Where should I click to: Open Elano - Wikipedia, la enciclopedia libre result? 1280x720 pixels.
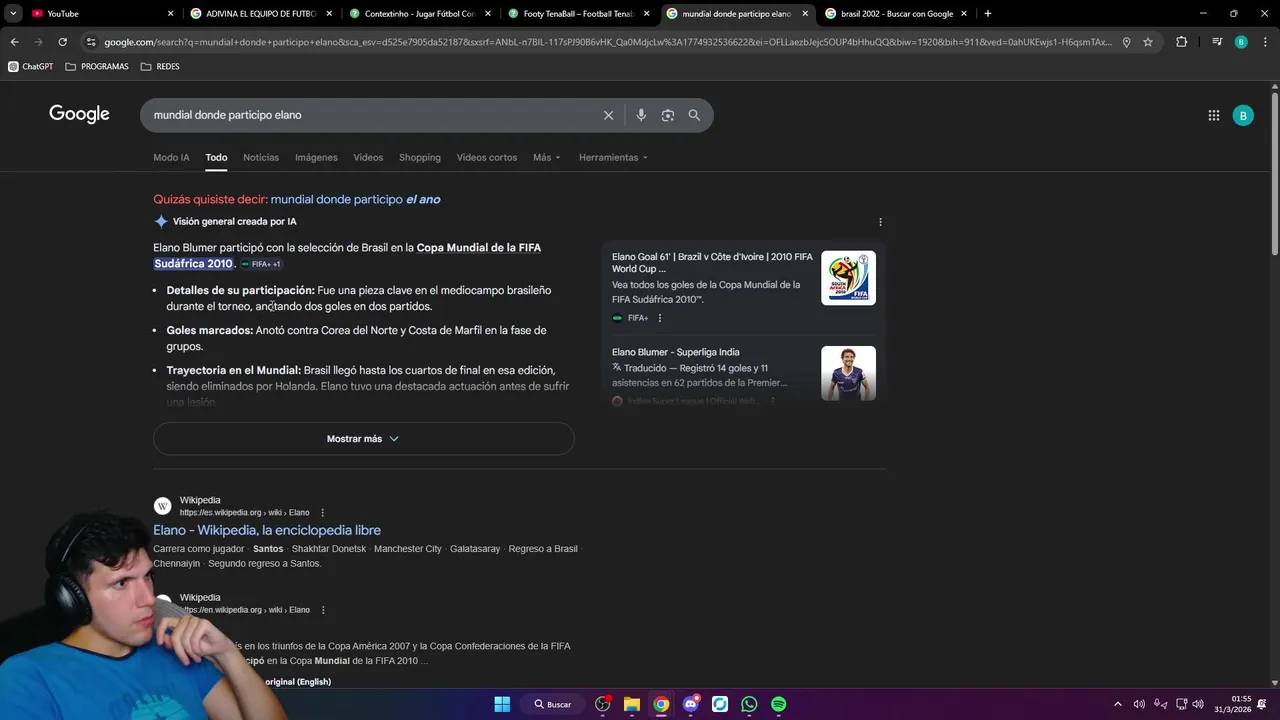coord(267,530)
